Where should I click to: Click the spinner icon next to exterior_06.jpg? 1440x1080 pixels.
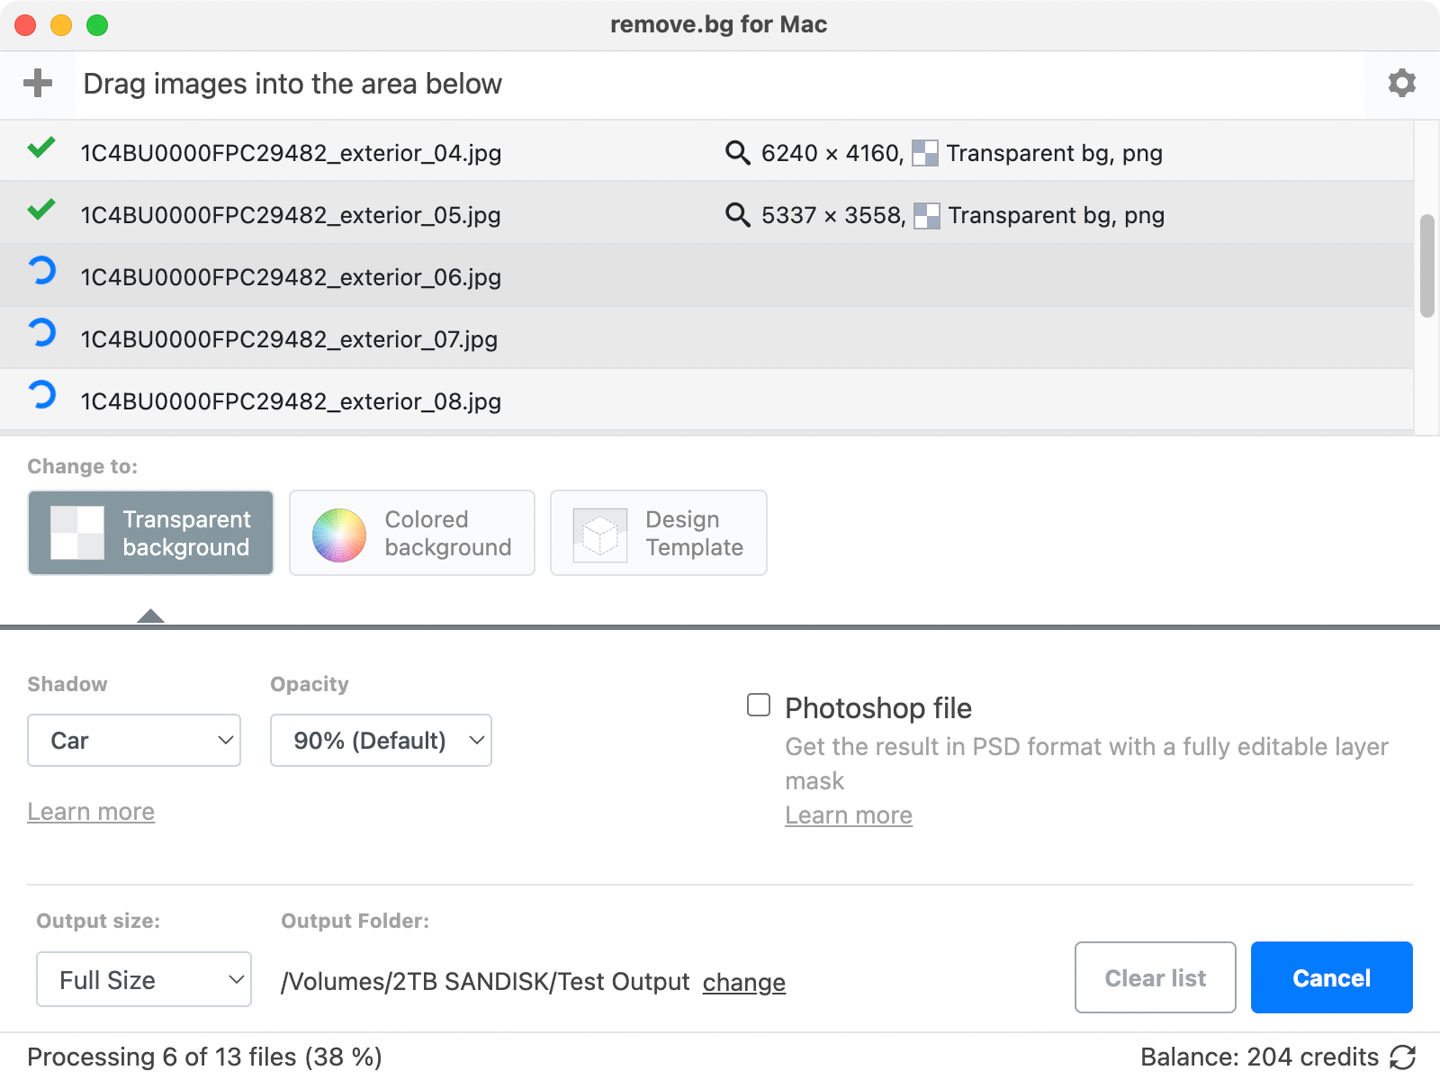(x=40, y=276)
